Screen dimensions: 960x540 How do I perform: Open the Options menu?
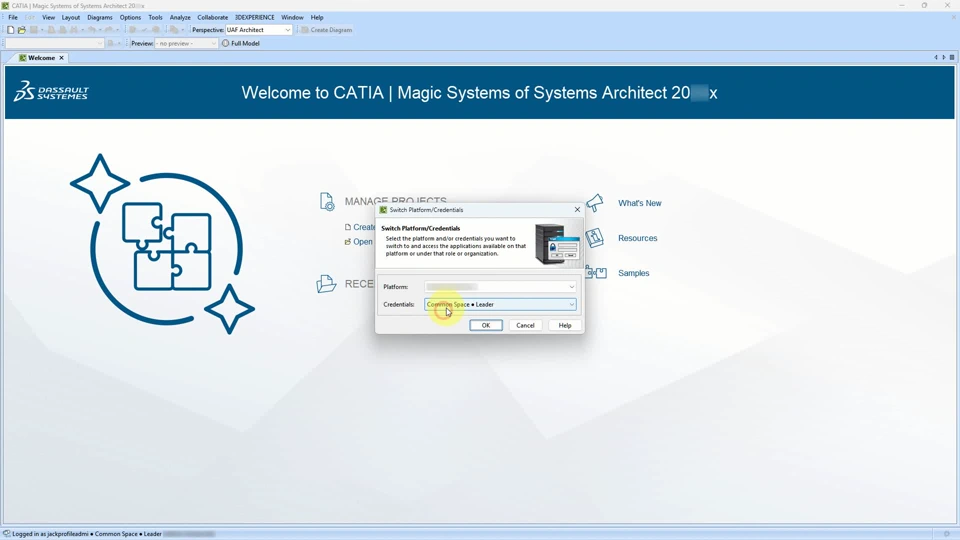coord(130,18)
